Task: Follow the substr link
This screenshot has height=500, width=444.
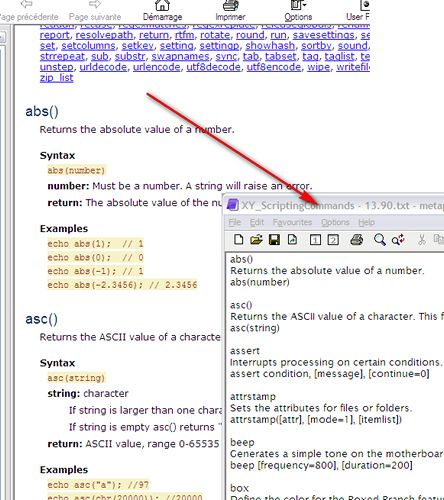Action: [x=130, y=57]
